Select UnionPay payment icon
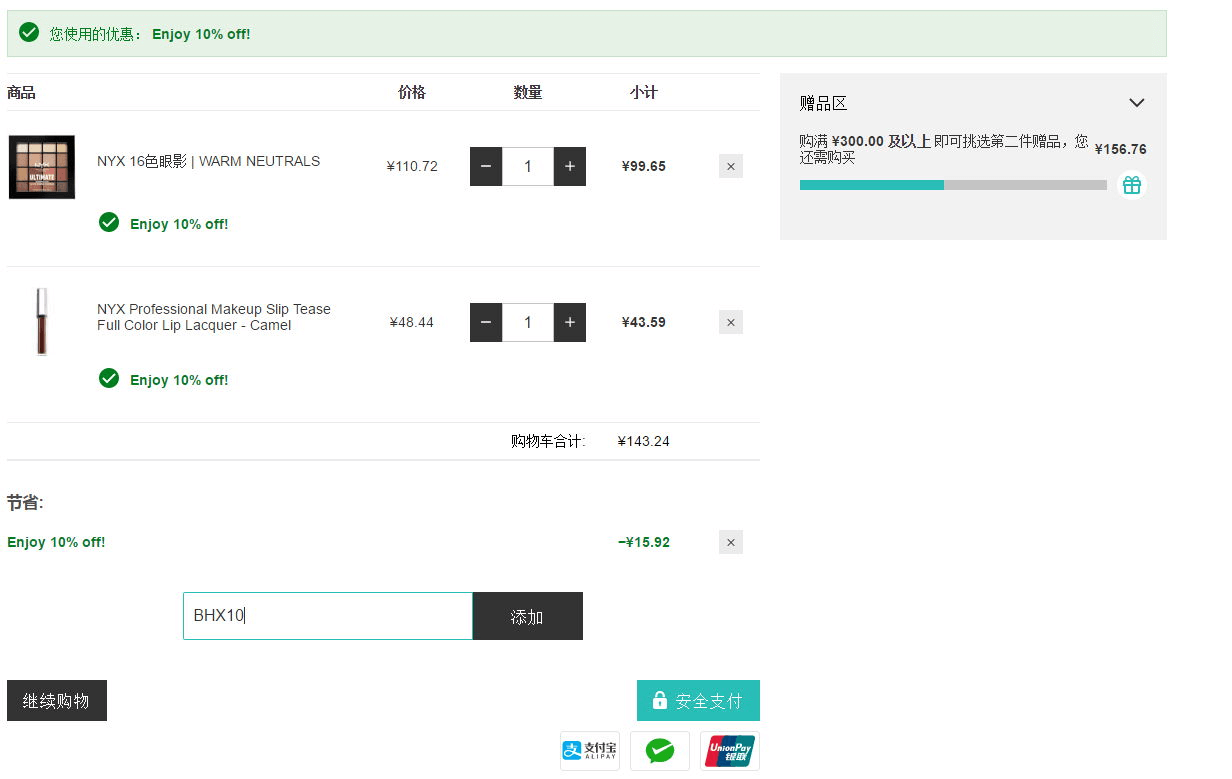The width and height of the screenshot is (1232, 779). click(730, 751)
